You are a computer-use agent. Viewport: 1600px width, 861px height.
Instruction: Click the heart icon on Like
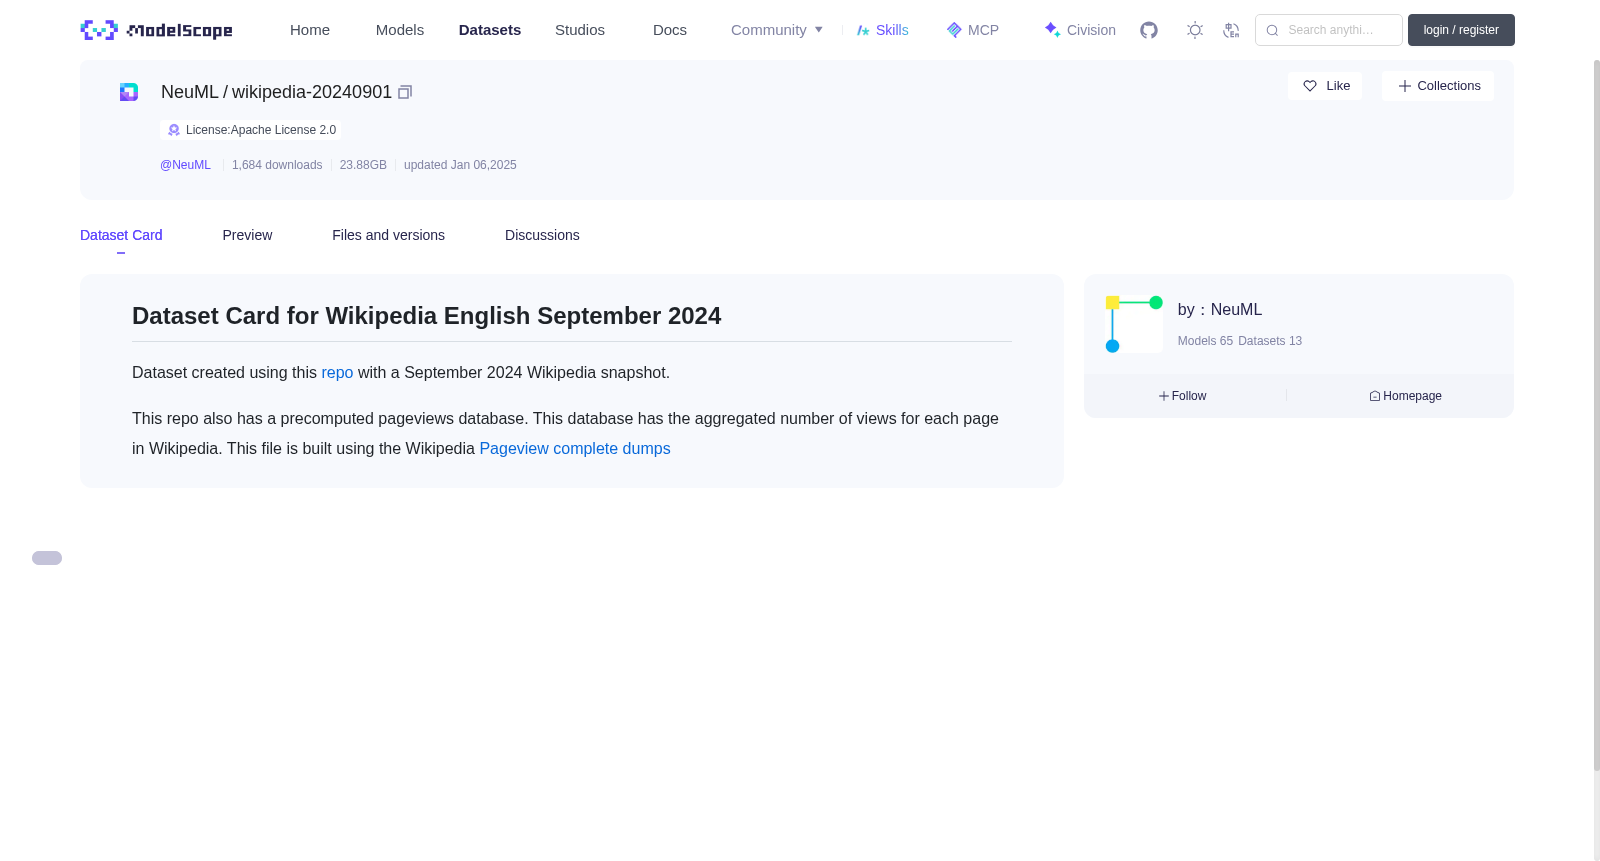click(x=1310, y=86)
